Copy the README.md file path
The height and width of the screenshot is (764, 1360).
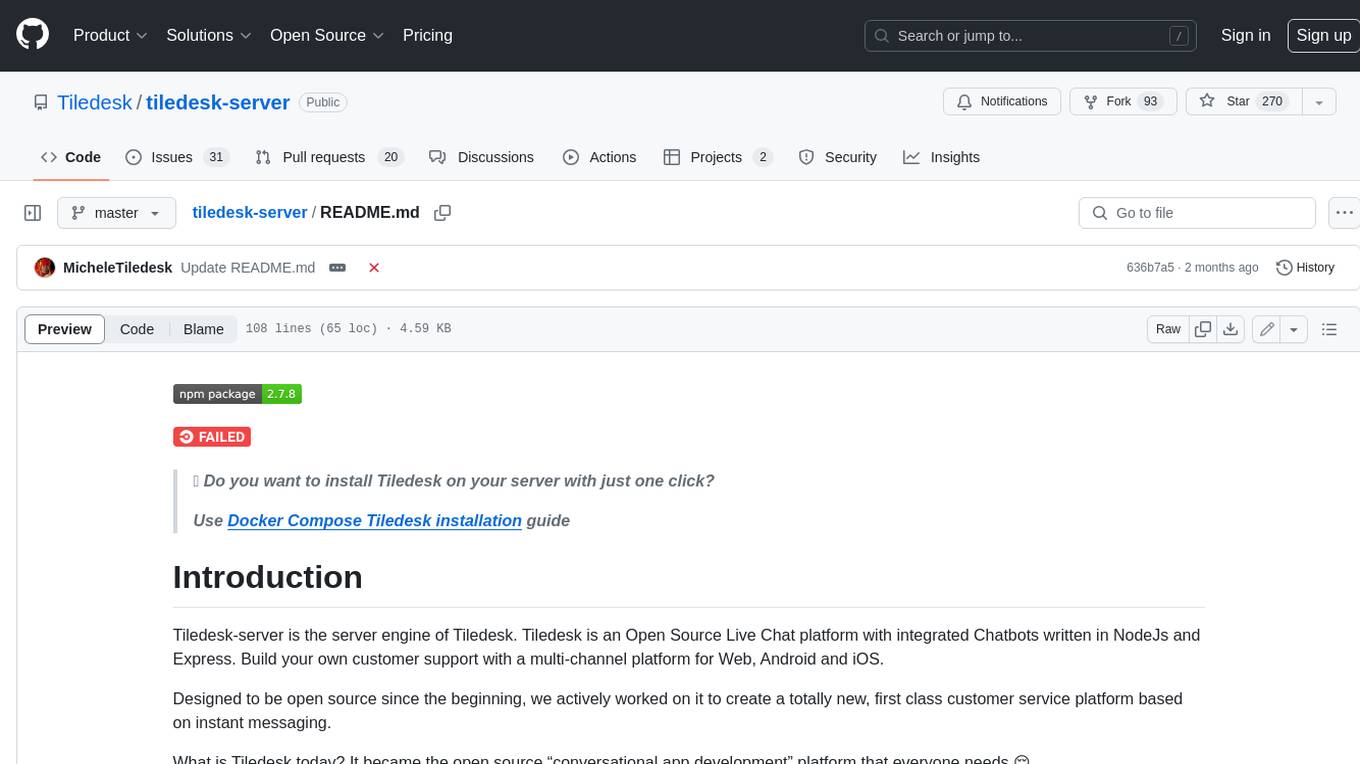coord(443,213)
